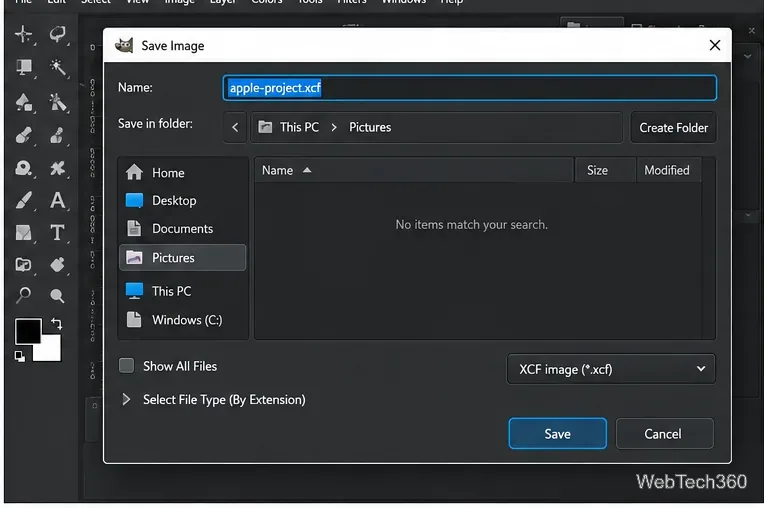Open the Help menu in GIMP menu bar
764x508 pixels.
tap(452, 2)
